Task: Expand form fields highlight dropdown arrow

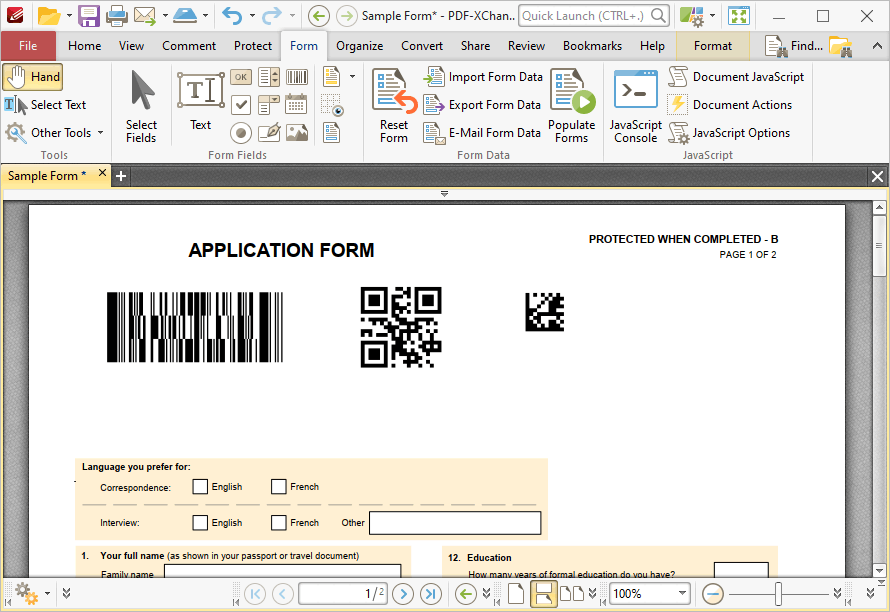Action: (352, 77)
